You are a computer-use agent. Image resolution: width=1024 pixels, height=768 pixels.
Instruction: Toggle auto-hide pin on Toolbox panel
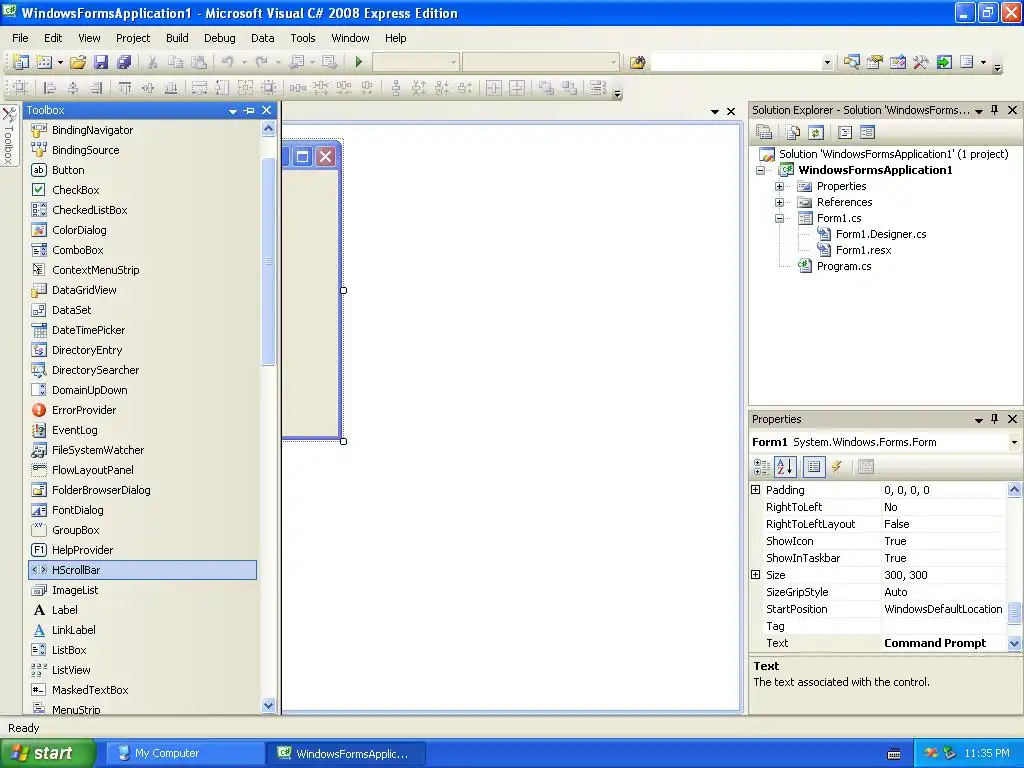[249, 110]
